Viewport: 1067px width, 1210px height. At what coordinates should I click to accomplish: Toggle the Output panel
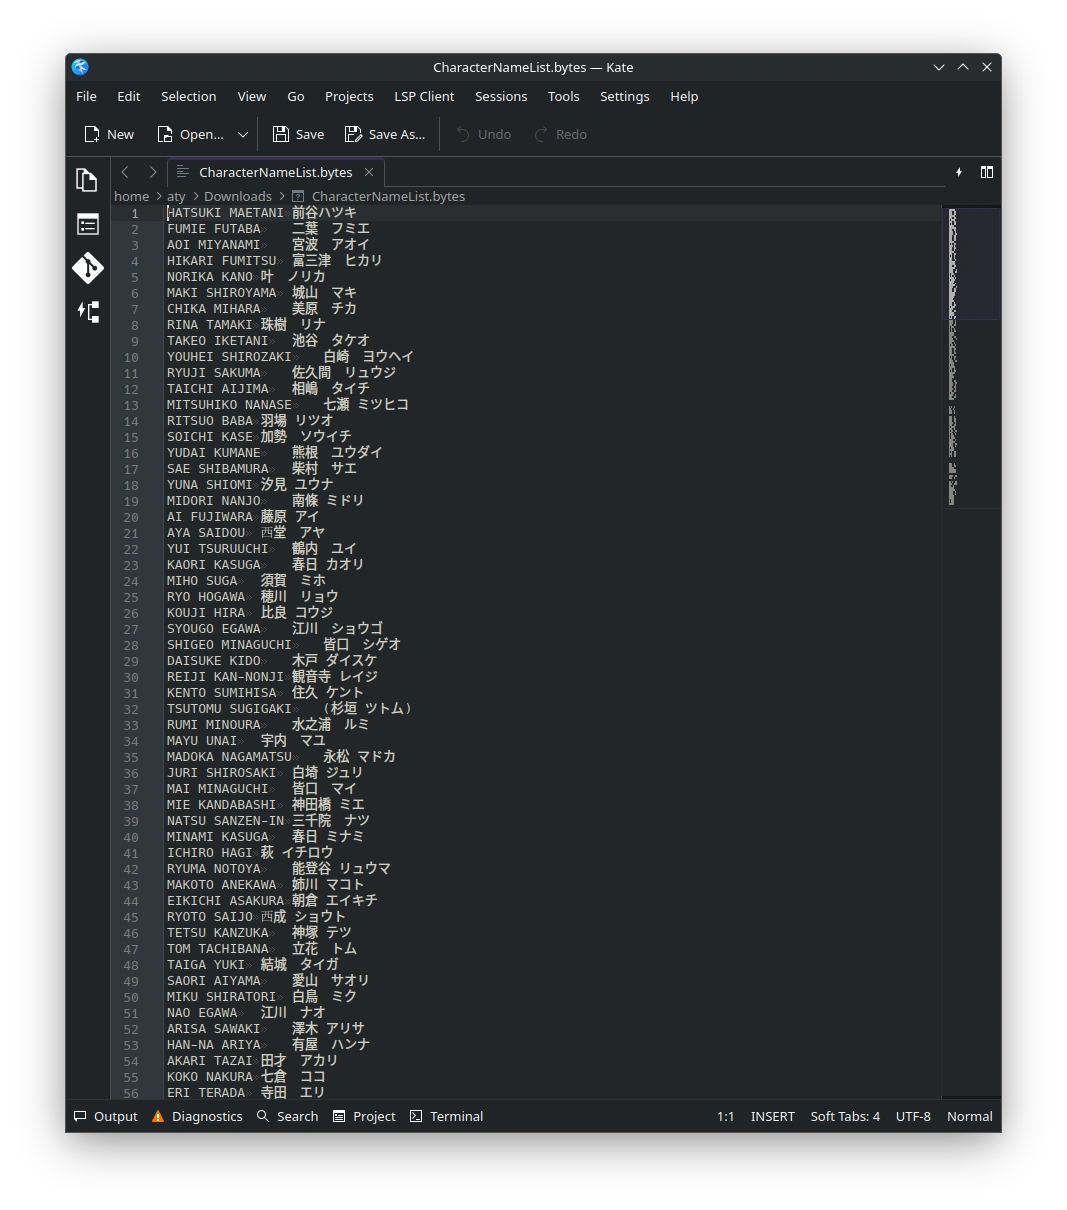coord(106,1116)
